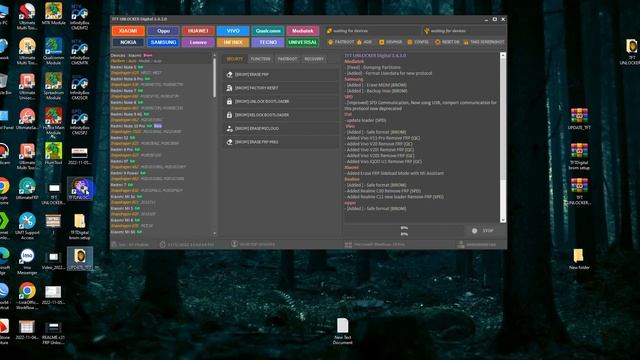
Task: Click the first waiting for devices field
Action: click(x=372, y=31)
